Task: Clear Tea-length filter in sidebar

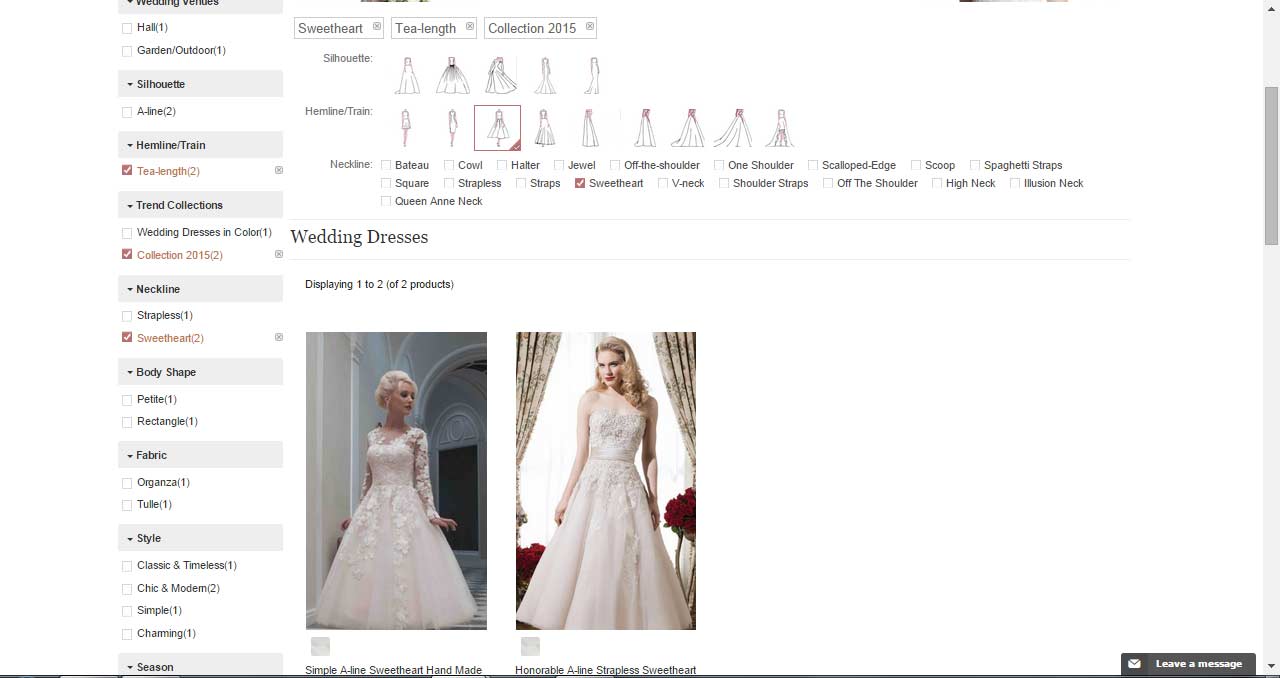Action: pyautogui.click(x=279, y=171)
